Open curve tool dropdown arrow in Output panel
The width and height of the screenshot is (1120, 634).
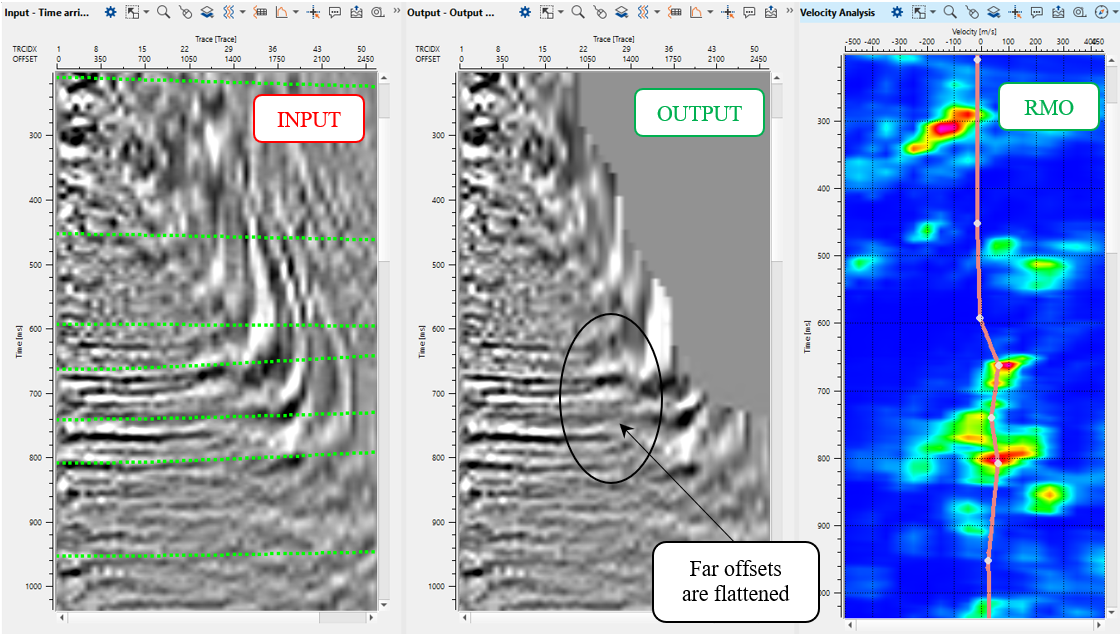point(711,13)
